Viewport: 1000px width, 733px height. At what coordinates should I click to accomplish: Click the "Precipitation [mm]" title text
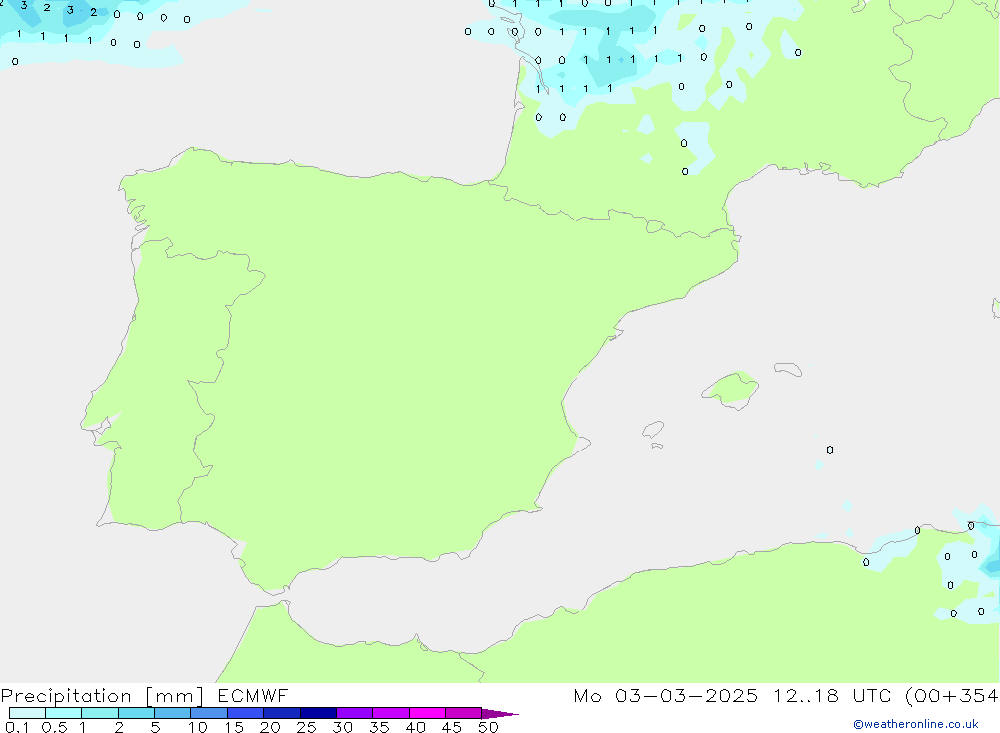point(102,696)
